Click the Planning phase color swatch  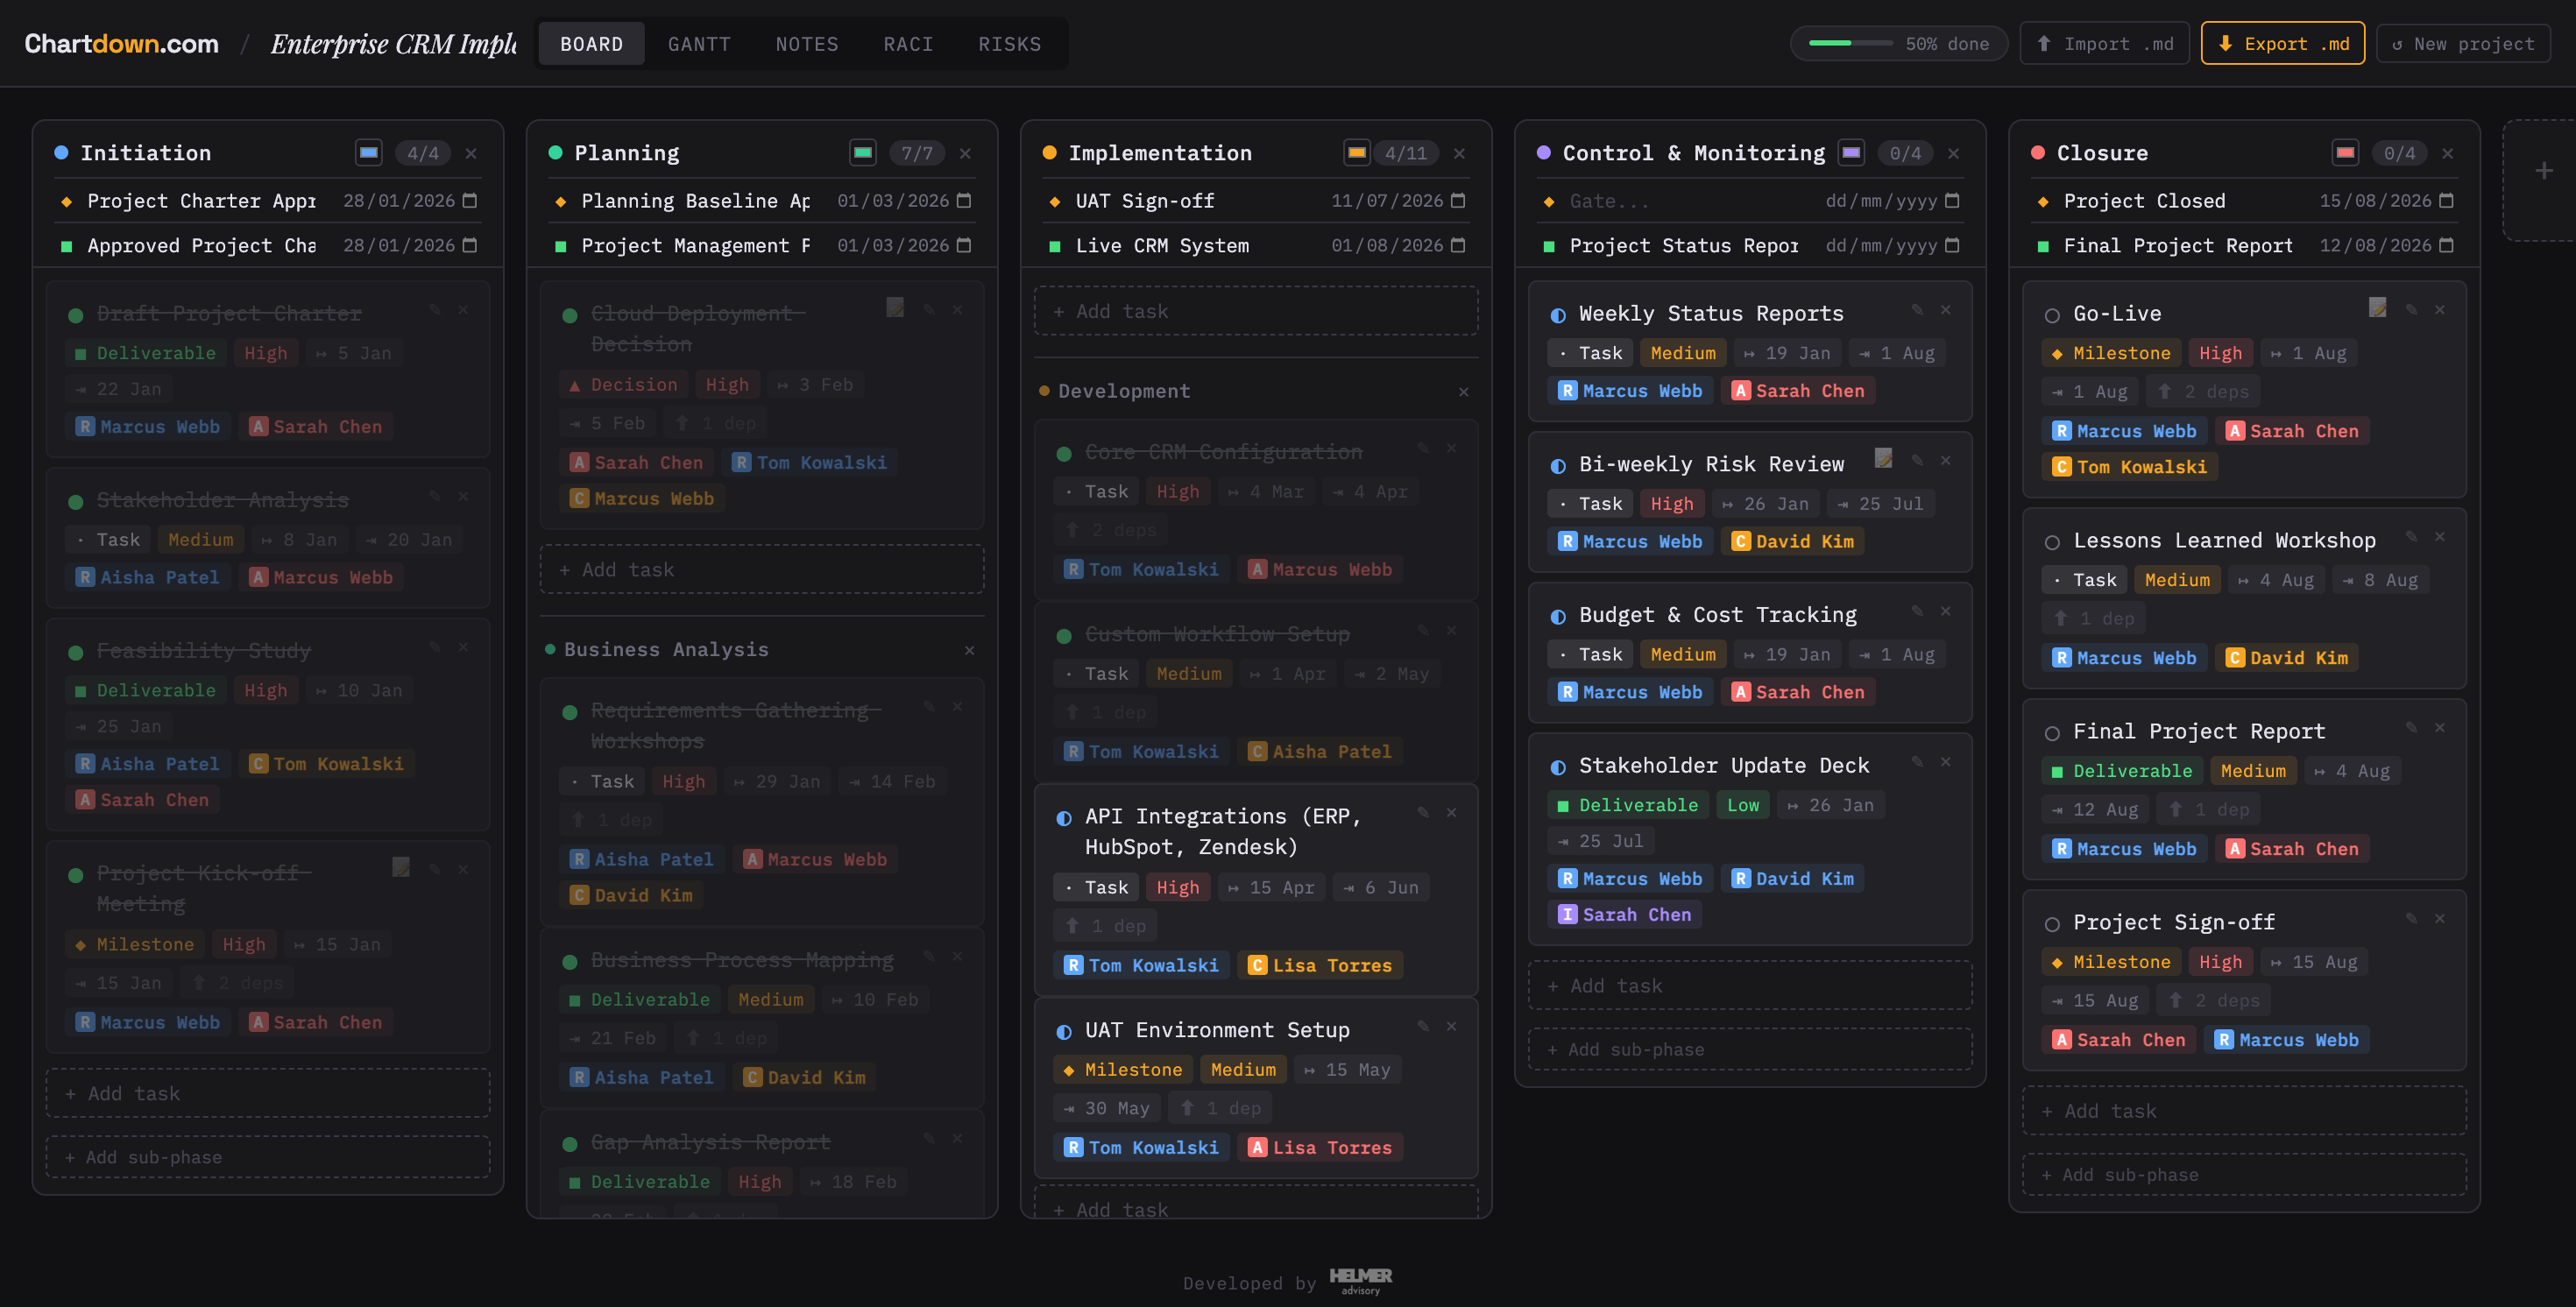coord(862,152)
